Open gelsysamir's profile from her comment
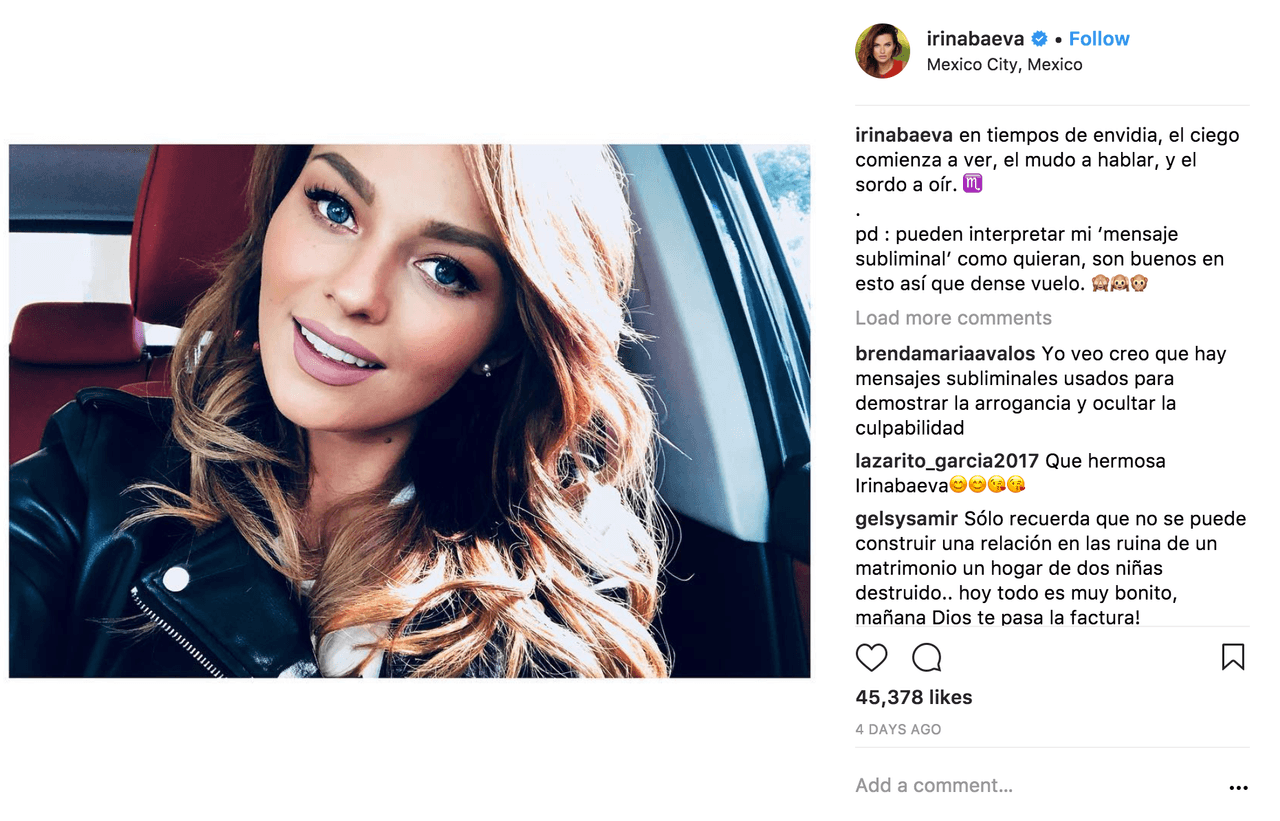Viewport: 1280px width, 821px height. [905, 518]
